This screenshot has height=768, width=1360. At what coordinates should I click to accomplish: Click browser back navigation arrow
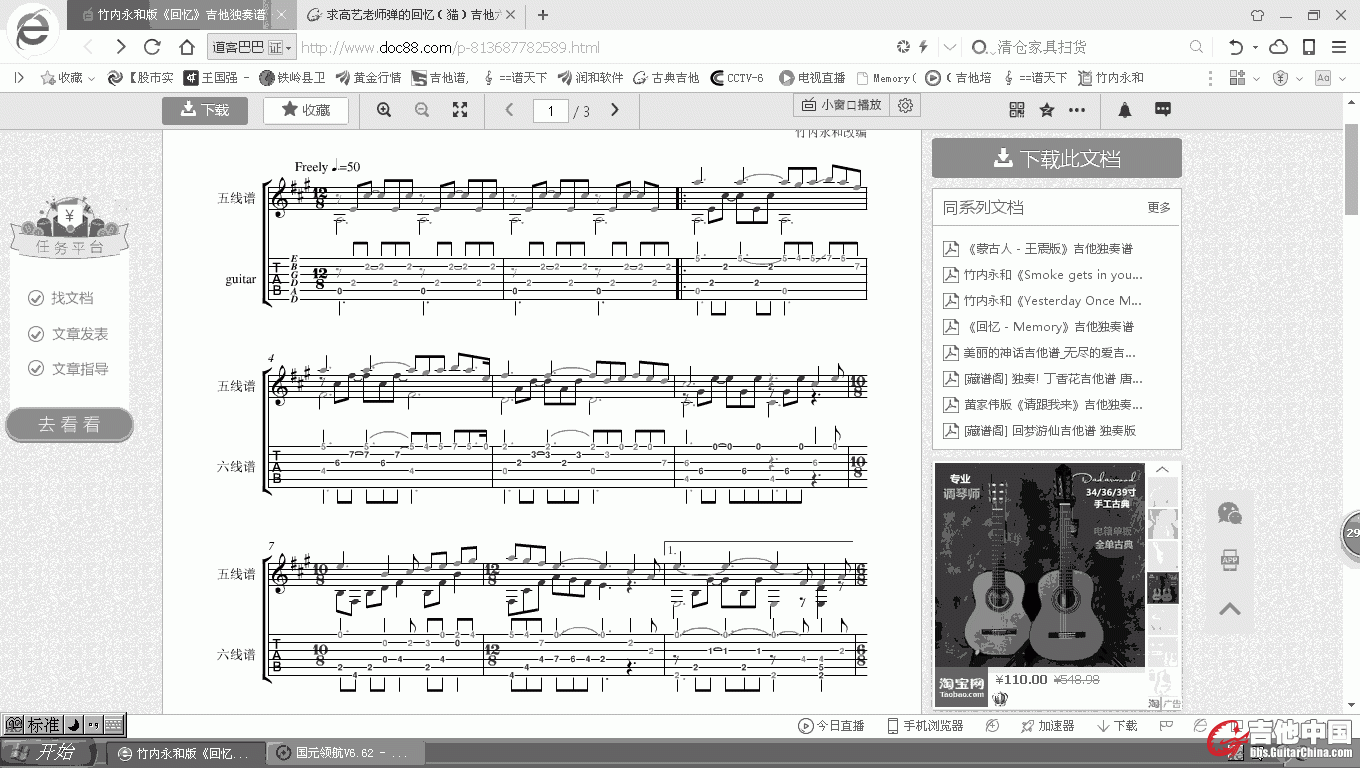(89, 47)
